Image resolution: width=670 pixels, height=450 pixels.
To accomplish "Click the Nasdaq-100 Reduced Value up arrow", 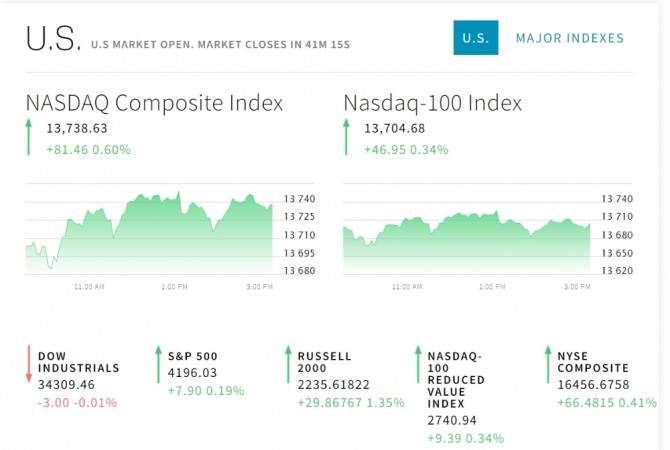I will [418, 364].
